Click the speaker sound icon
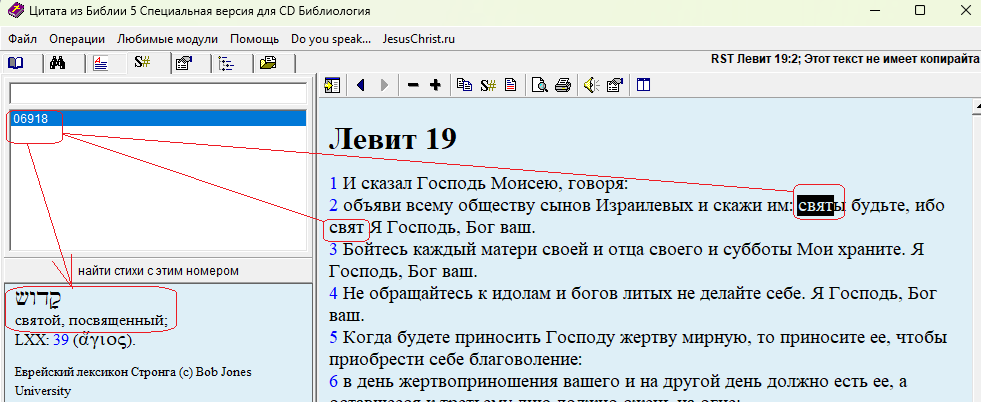This screenshot has height=402, width=981. [x=592, y=85]
